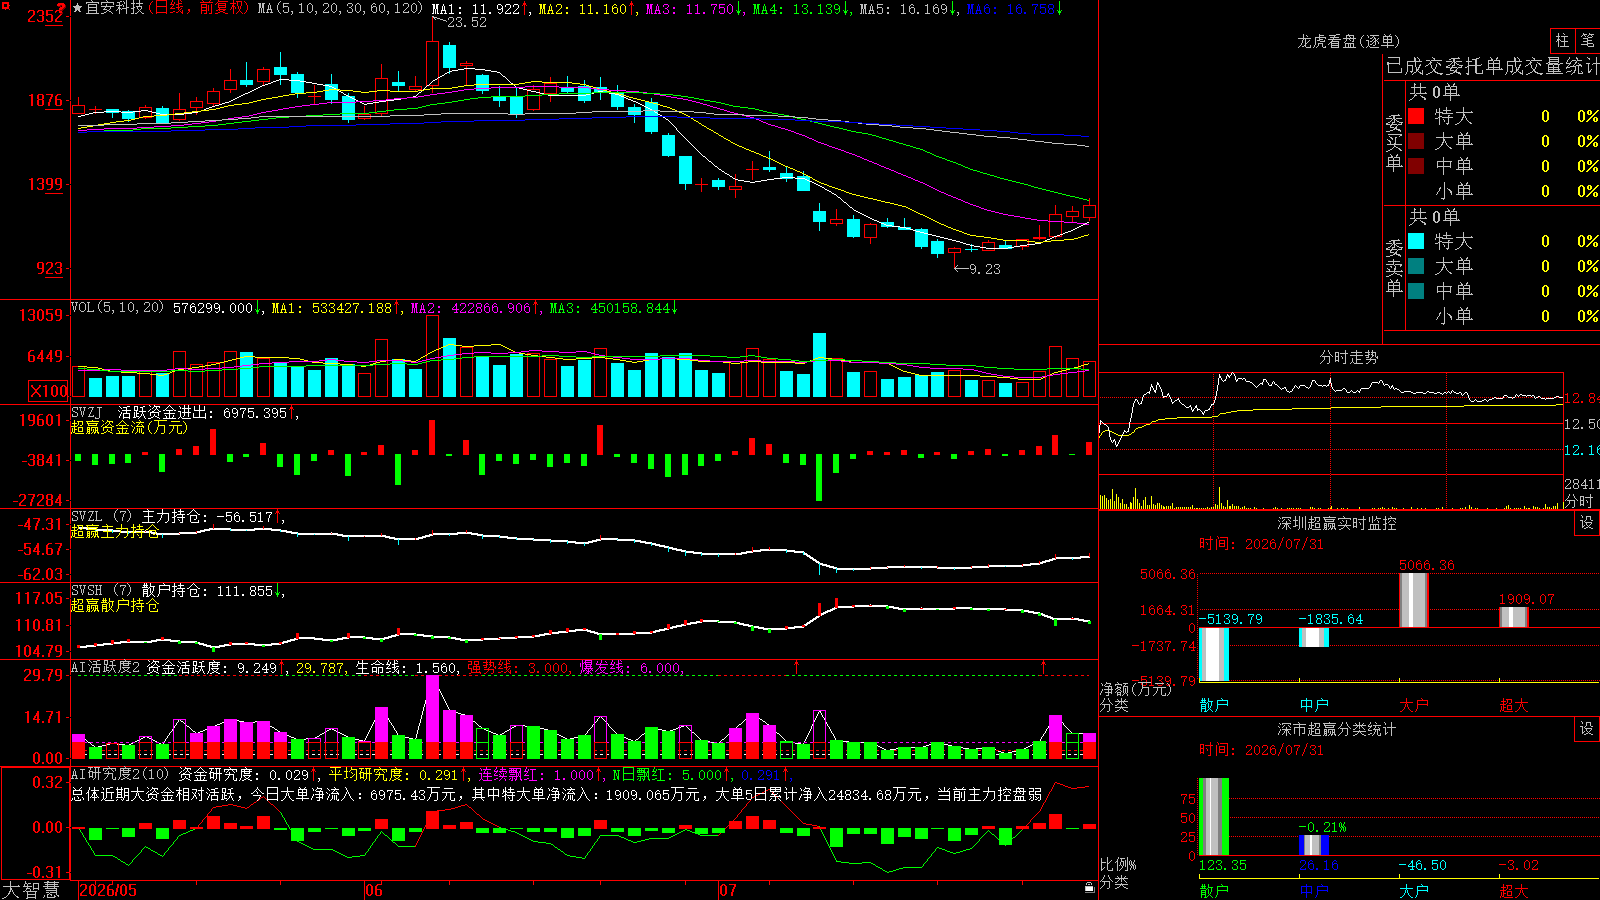Click the 大智慧 logo
The image size is (1600, 900).
[x=31, y=890]
